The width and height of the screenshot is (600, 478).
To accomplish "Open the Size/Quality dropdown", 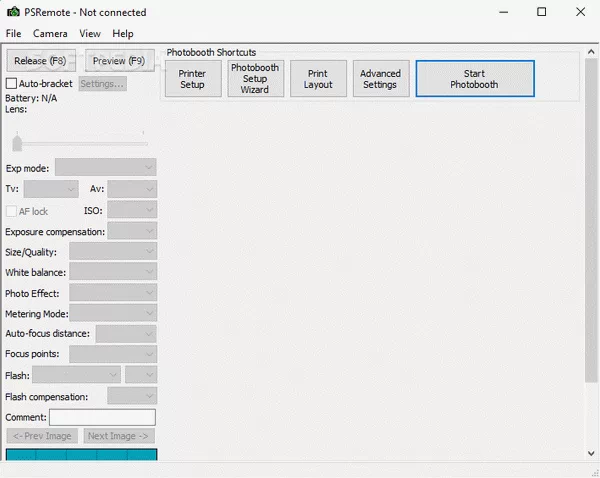I will (x=113, y=251).
